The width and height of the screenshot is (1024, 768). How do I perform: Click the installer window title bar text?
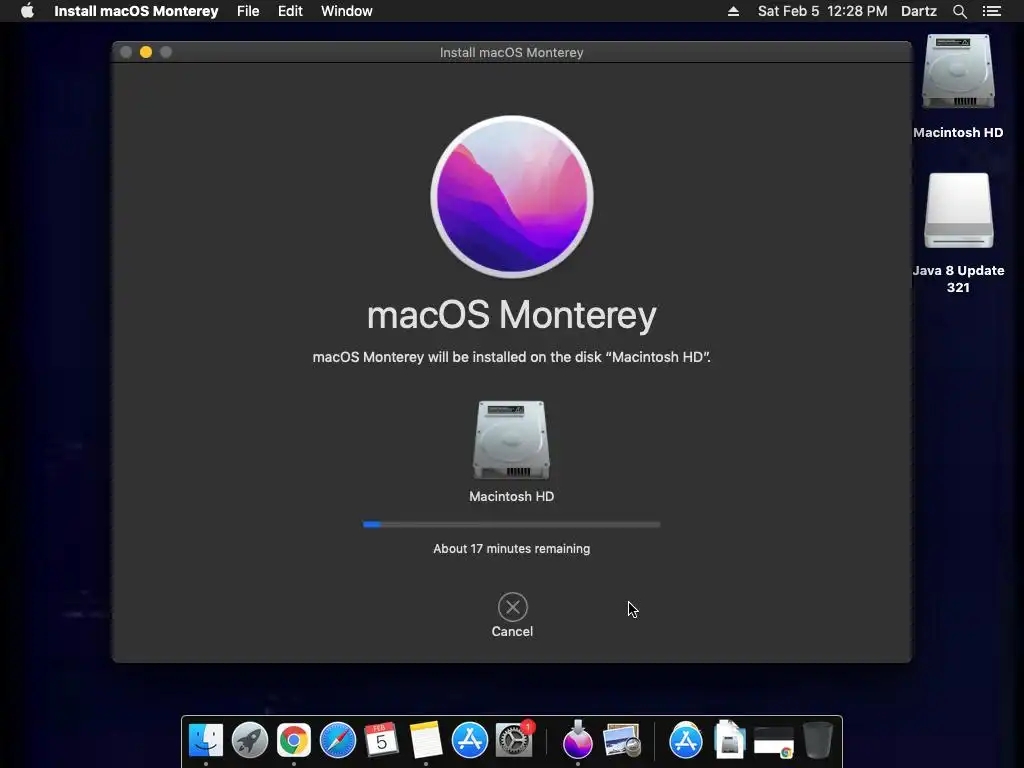pos(511,52)
